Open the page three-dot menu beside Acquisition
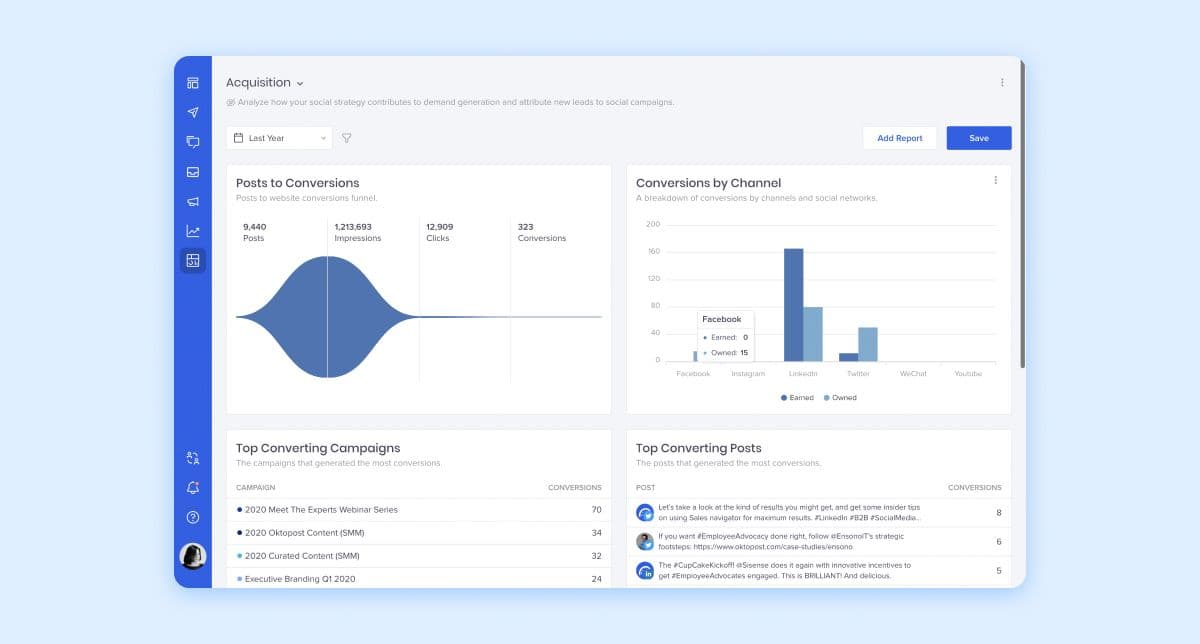This screenshot has width=1200, height=644. point(1002,83)
